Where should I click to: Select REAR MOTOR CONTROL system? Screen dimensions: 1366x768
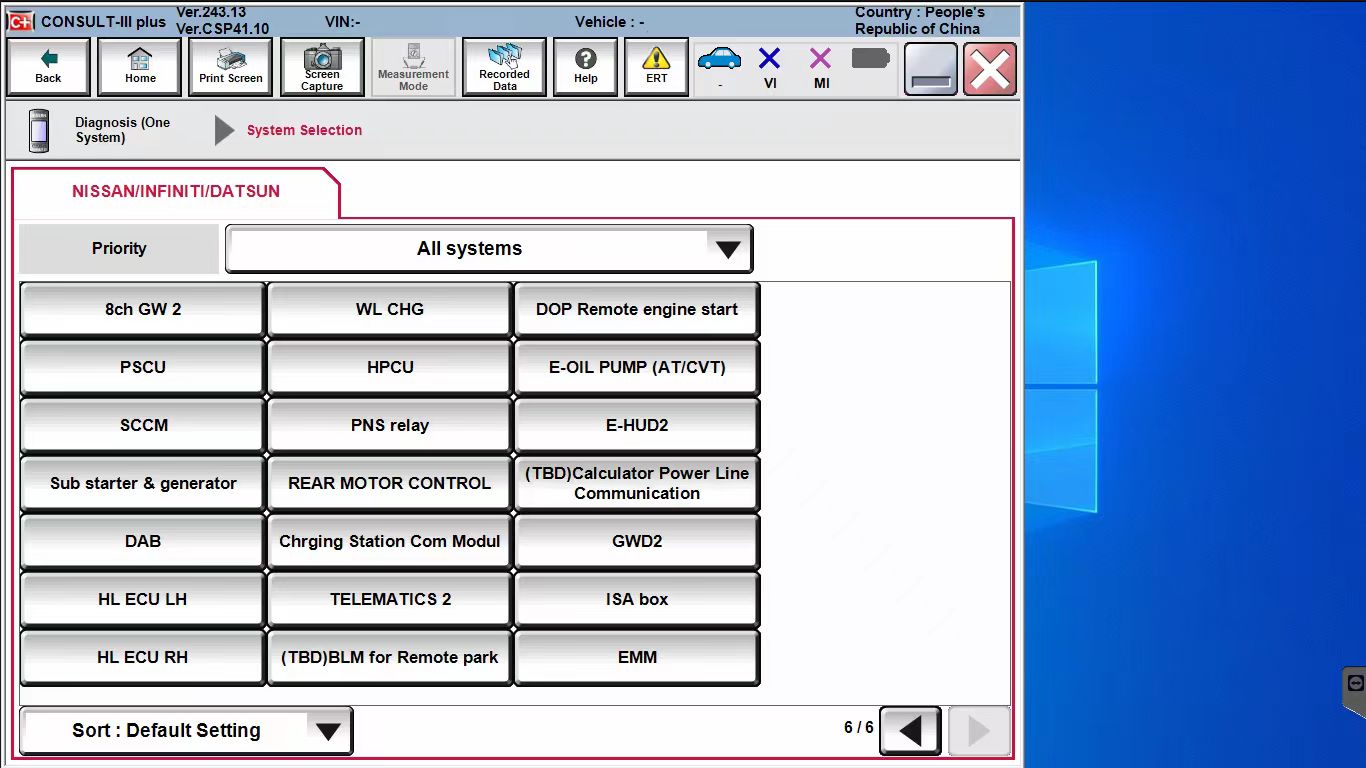point(390,483)
